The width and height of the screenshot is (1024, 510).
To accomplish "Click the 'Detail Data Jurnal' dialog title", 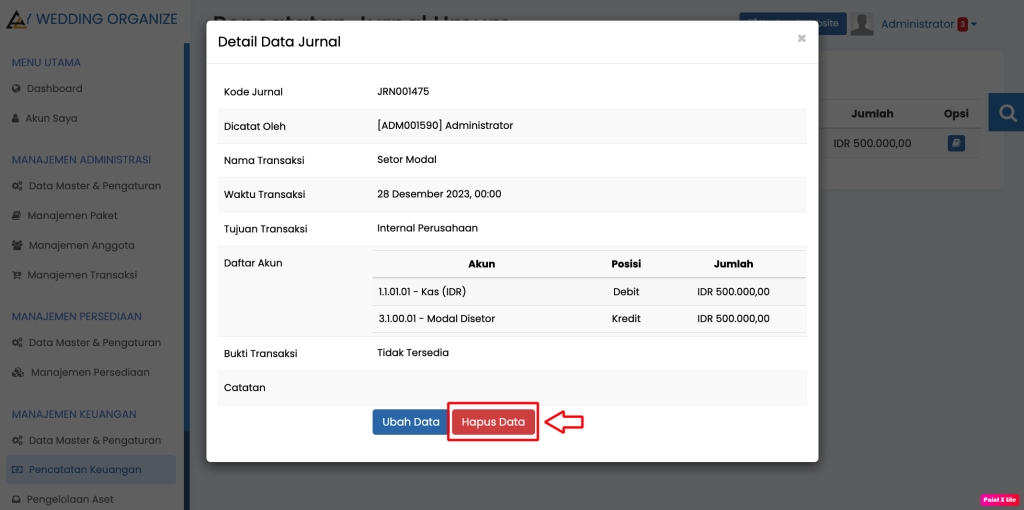I will click(x=279, y=42).
